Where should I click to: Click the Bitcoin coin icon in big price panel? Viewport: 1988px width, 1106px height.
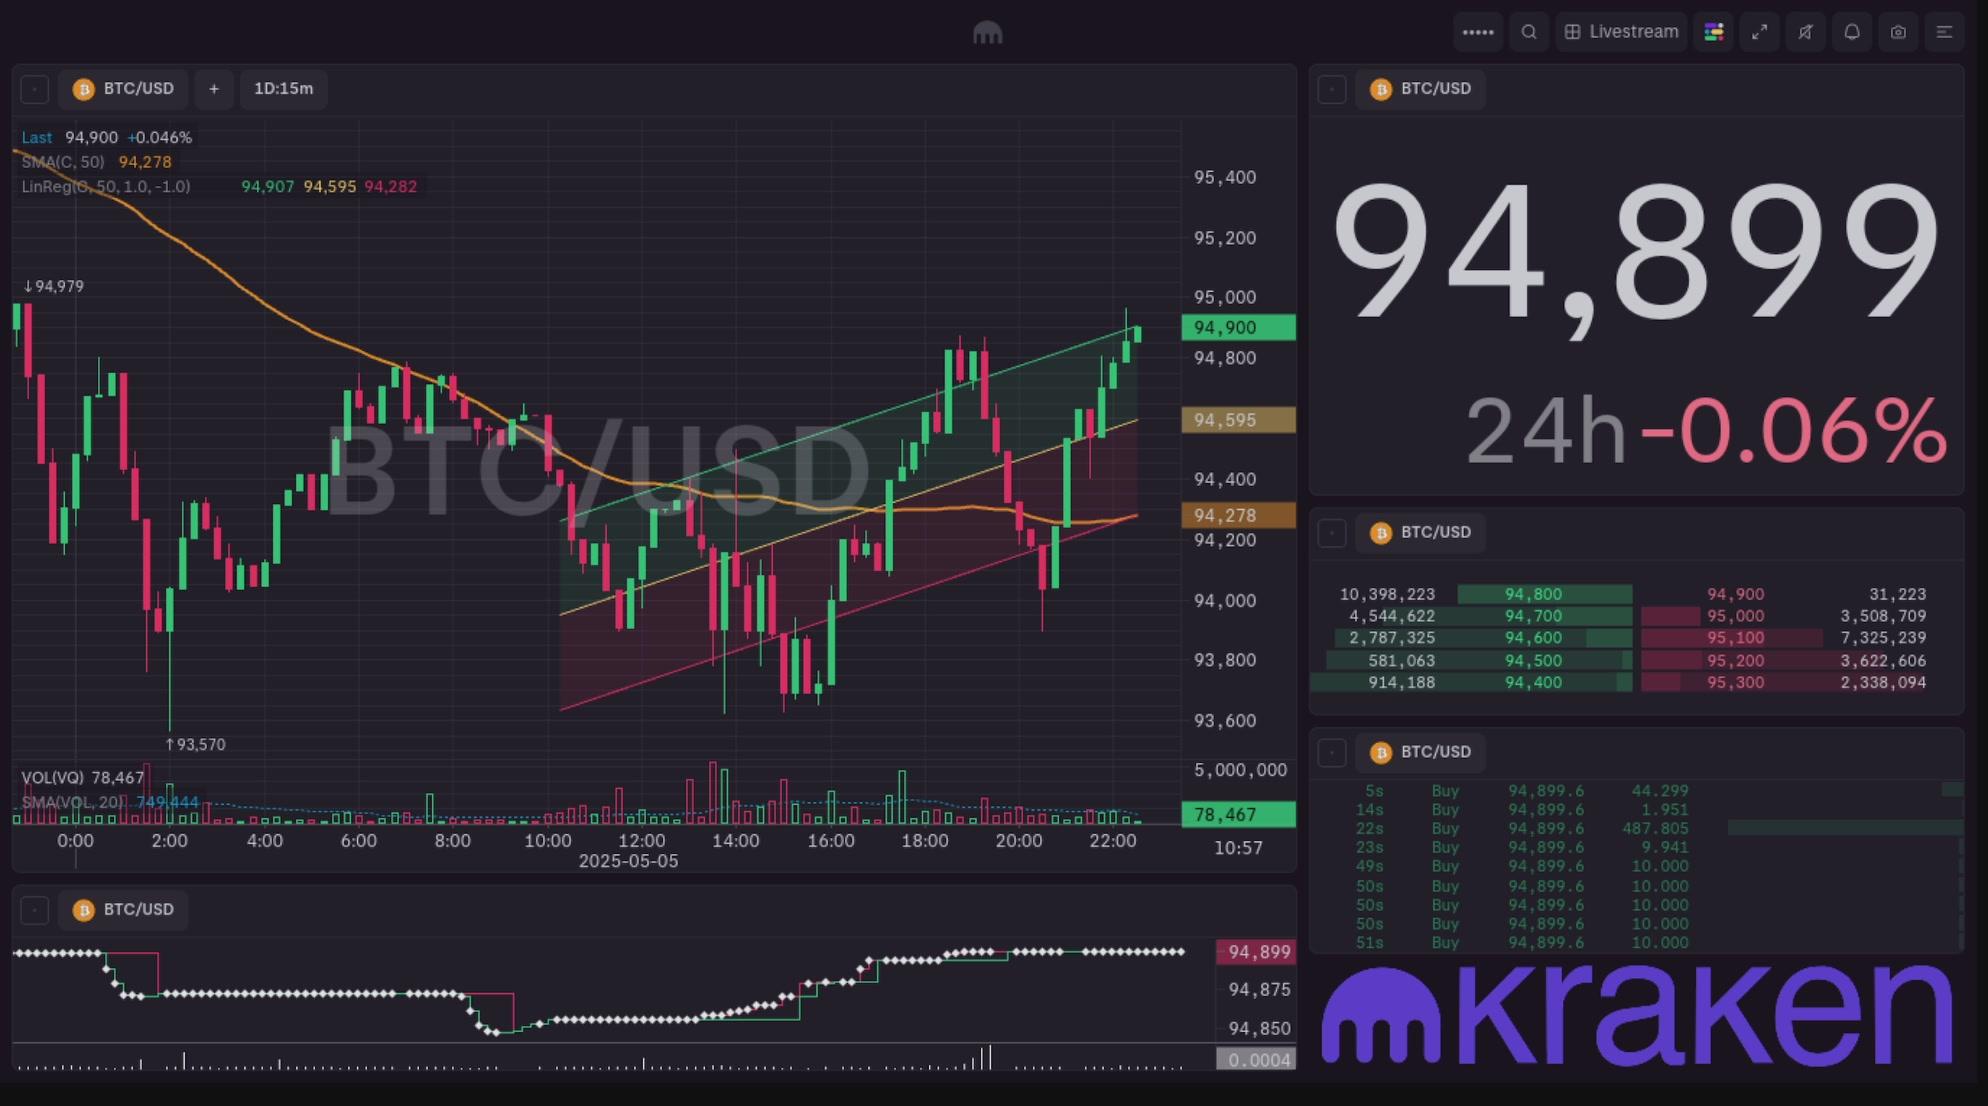click(1381, 89)
